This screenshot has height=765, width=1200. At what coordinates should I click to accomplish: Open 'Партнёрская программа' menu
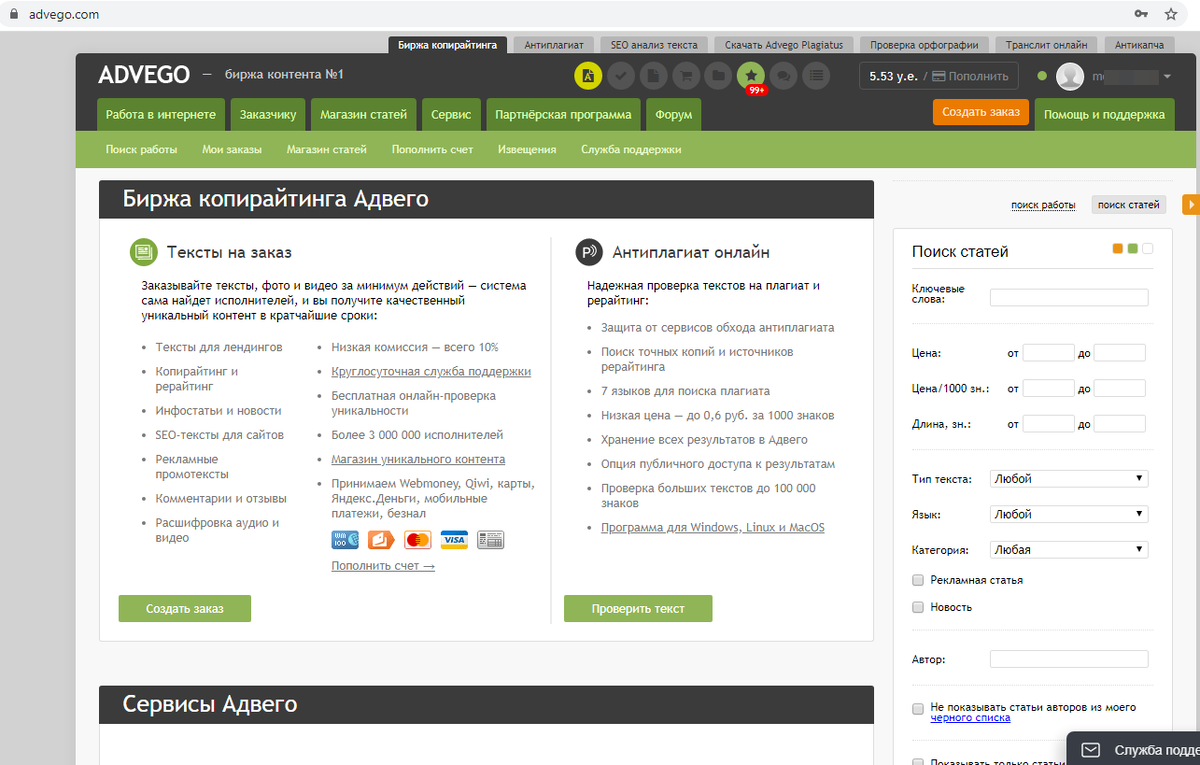(x=563, y=115)
